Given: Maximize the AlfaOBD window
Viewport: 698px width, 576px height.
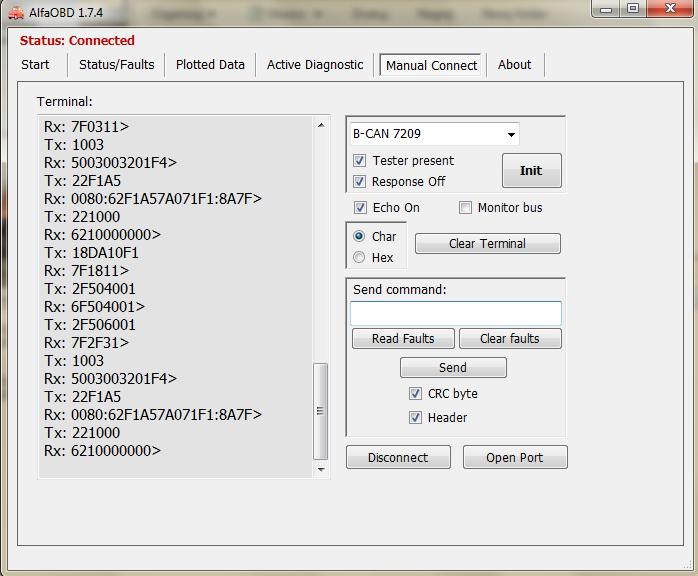Looking at the screenshot, I should coord(633,9).
